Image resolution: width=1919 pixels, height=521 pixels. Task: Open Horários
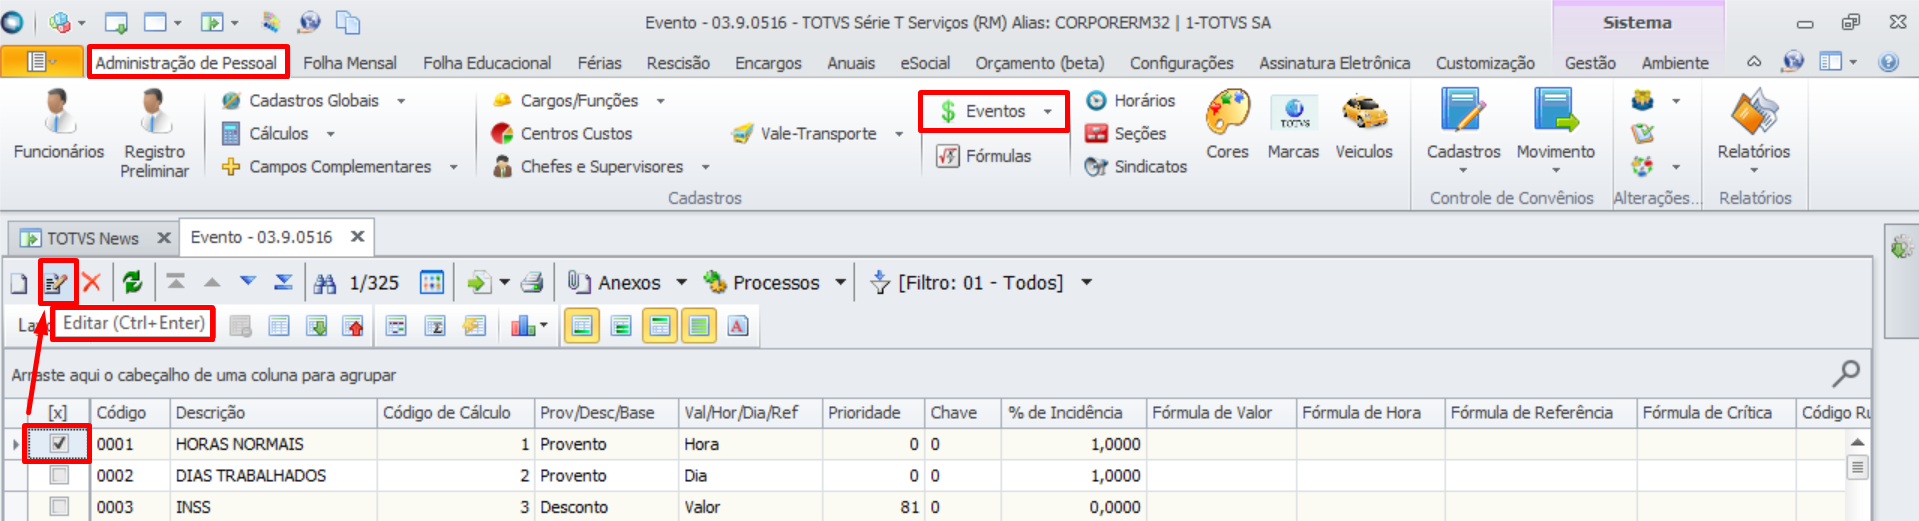[x=1131, y=101]
